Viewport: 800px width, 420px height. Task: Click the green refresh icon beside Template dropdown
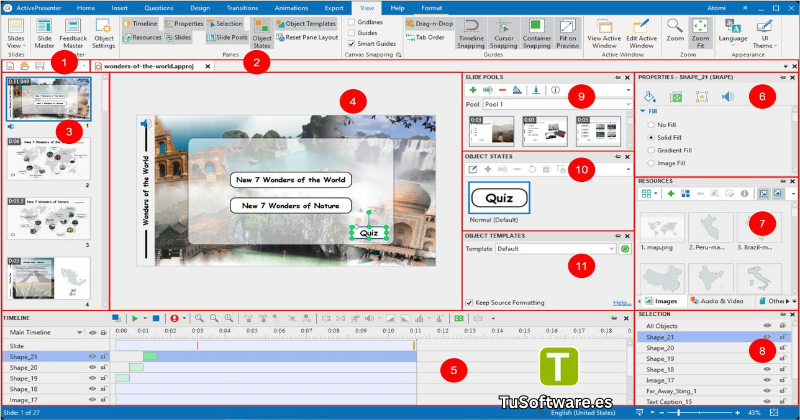(x=624, y=249)
